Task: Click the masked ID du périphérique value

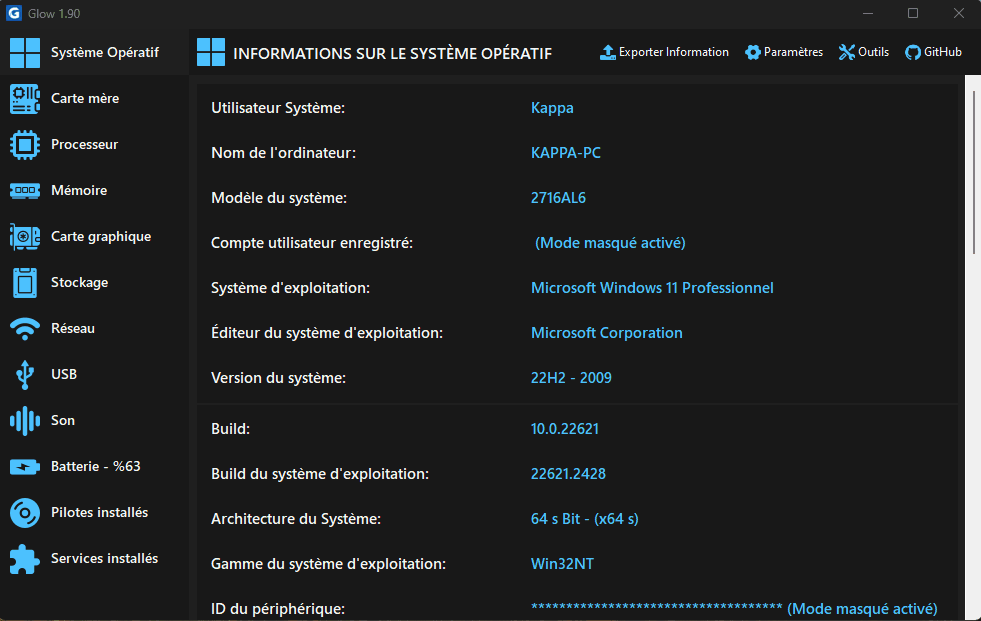Action: (734, 609)
